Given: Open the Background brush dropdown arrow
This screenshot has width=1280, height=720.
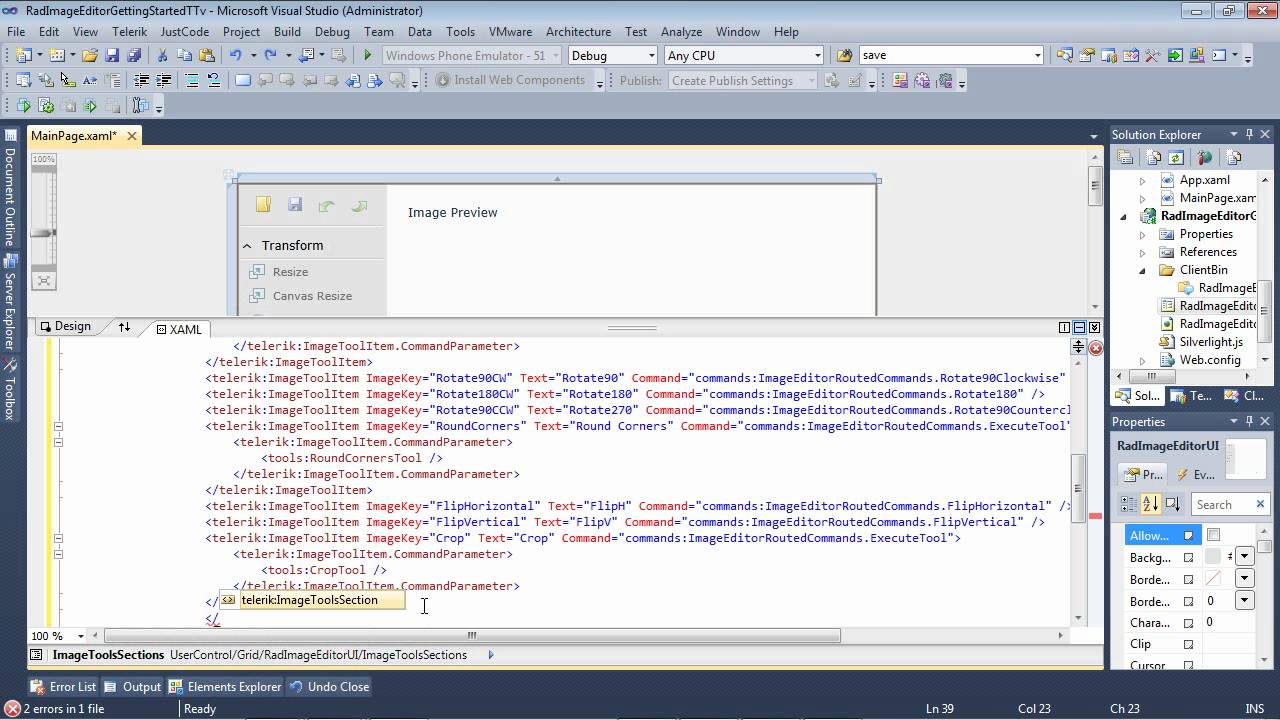Looking at the screenshot, I should tap(1245, 557).
